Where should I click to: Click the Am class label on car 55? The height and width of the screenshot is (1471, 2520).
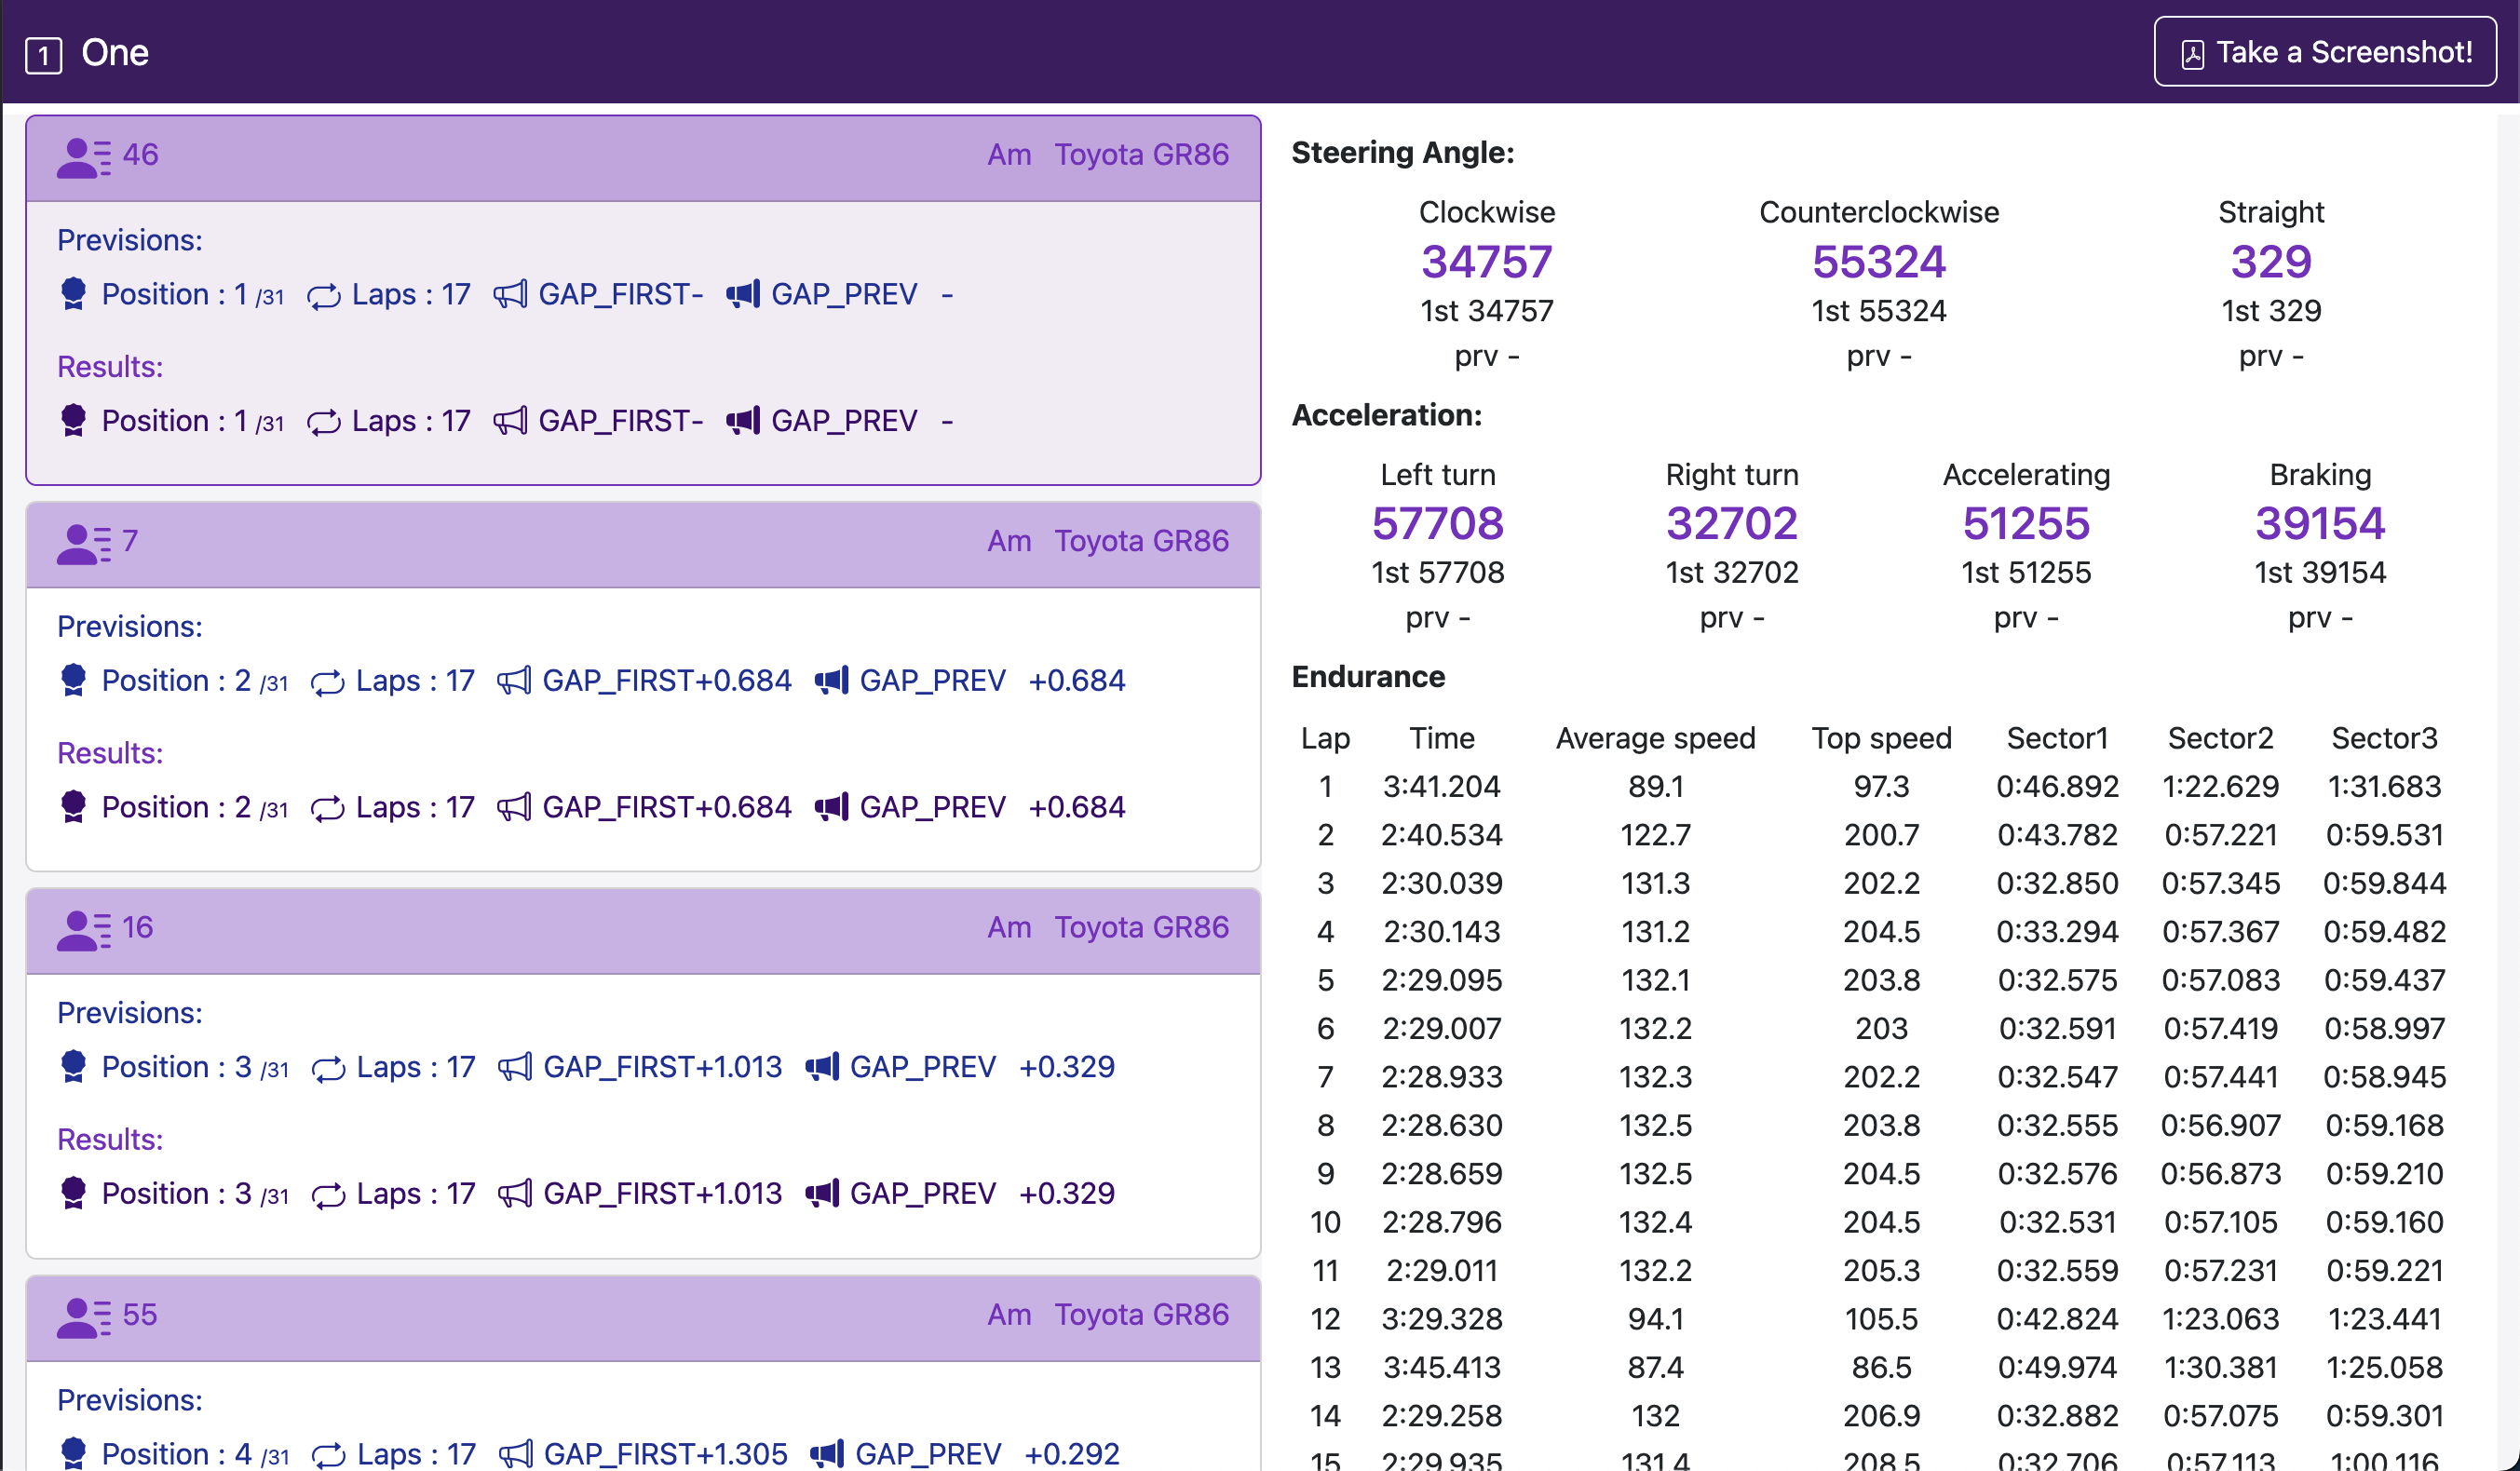click(x=1009, y=1314)
